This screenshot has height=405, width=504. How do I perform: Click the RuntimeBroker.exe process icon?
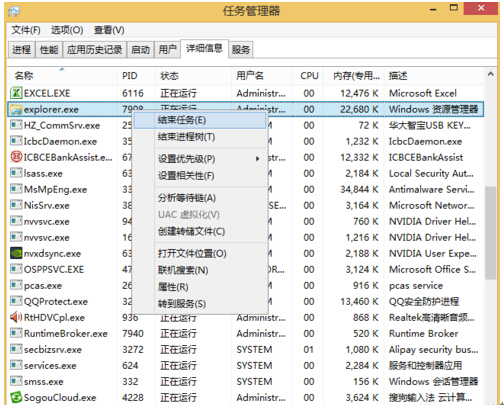point(16,333)
